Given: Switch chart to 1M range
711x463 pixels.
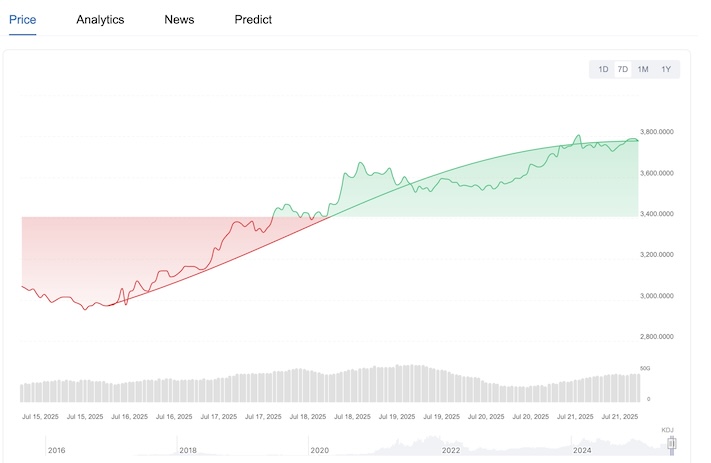Looking at the screenshot, I should coord(643,69).
